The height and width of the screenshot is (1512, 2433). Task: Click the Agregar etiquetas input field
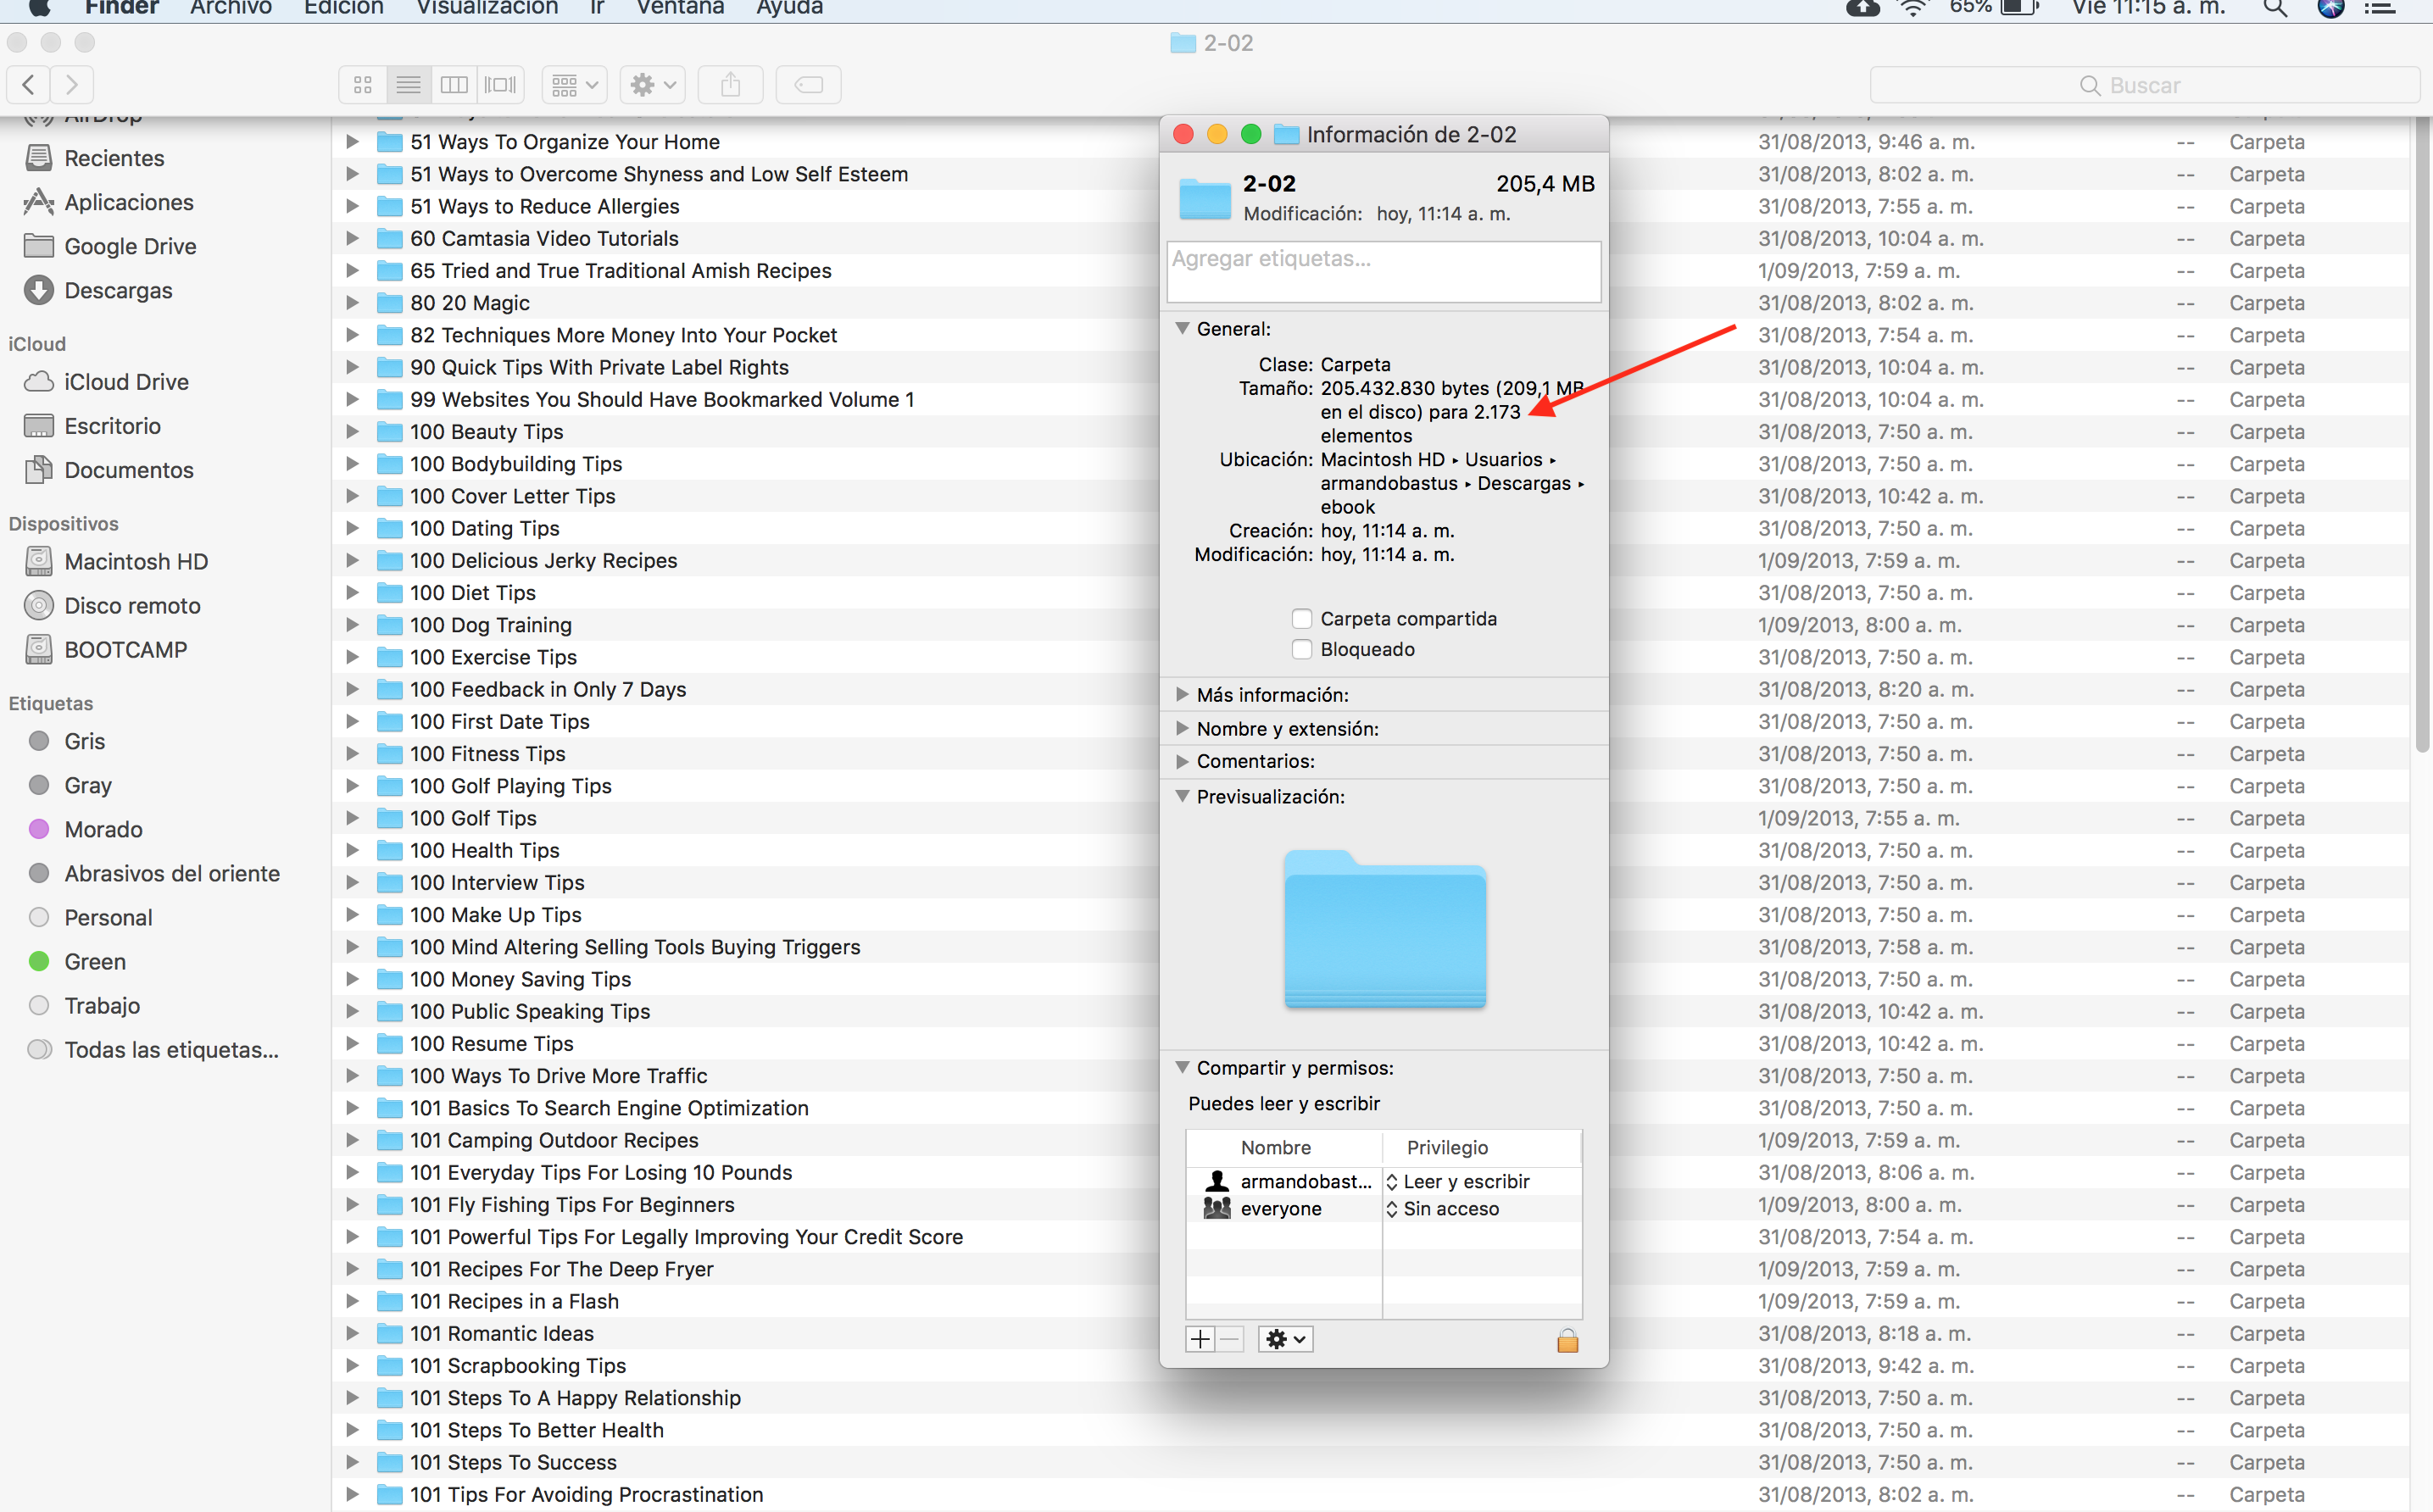pos(1383,271)
